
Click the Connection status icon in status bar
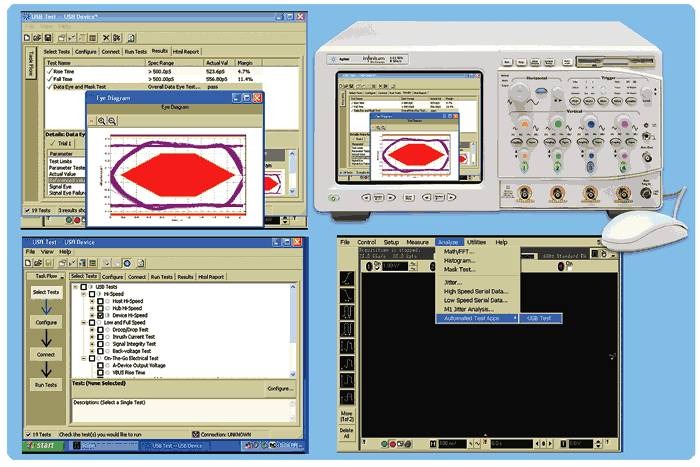click(196, 434)
